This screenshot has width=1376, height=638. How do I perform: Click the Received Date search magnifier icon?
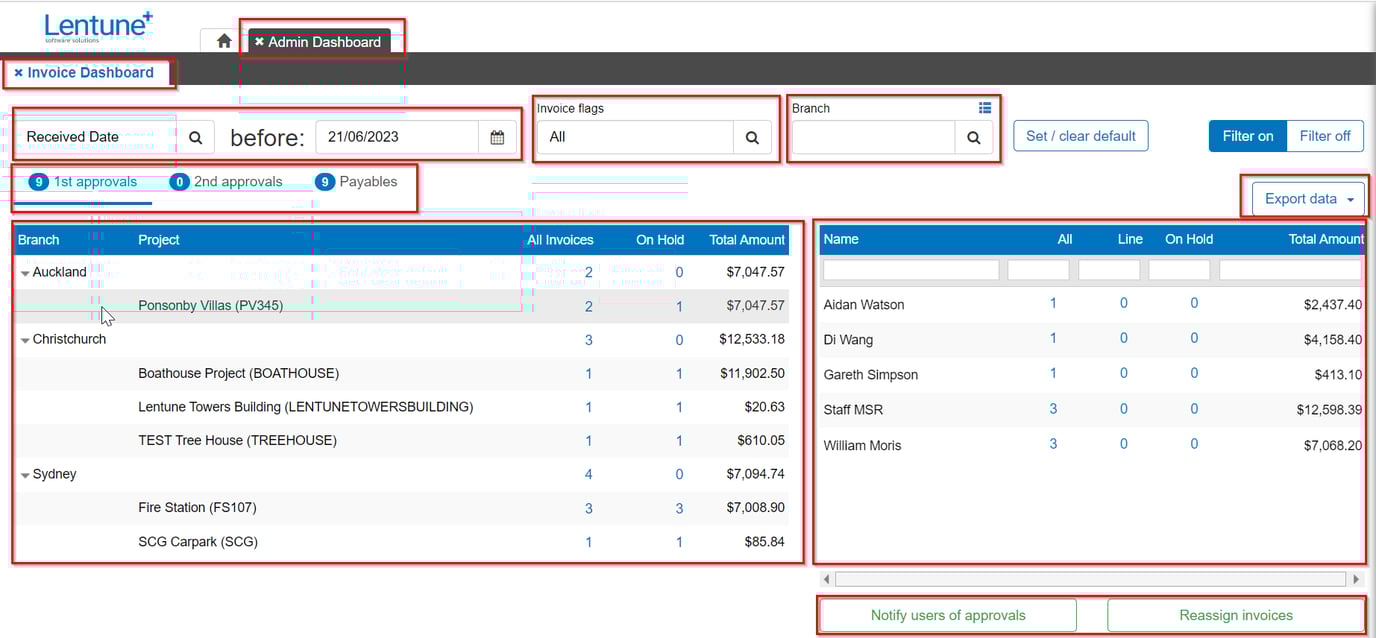tap(196, 137)
